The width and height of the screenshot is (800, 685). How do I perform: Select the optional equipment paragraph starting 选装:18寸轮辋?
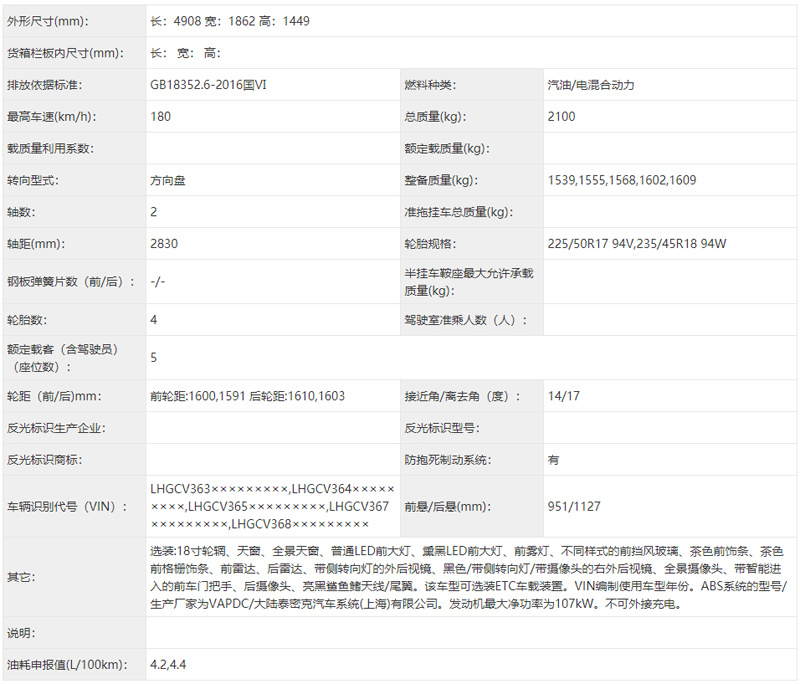click(468, 577)
